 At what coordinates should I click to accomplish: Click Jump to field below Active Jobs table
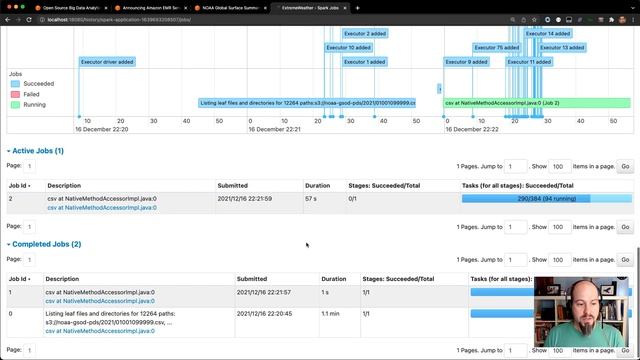515,227
